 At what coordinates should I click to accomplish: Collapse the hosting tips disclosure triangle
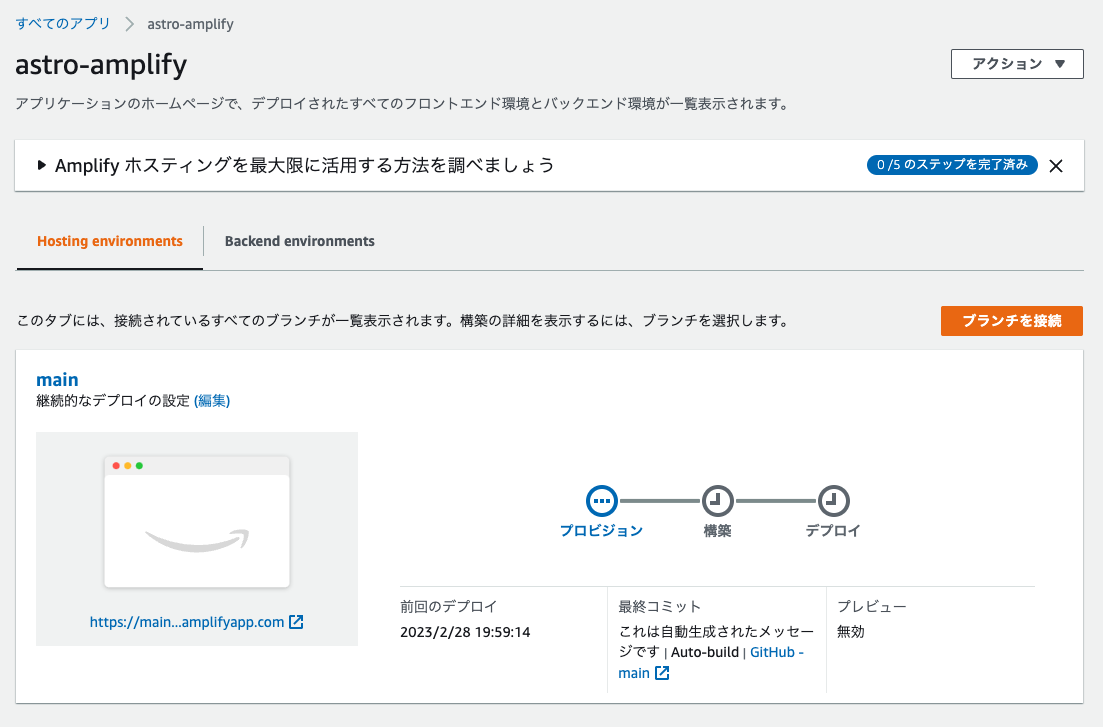point(40,165)
